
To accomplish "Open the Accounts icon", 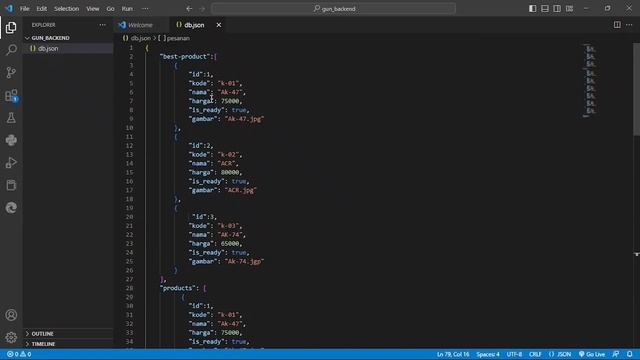I will click(11, 315).
